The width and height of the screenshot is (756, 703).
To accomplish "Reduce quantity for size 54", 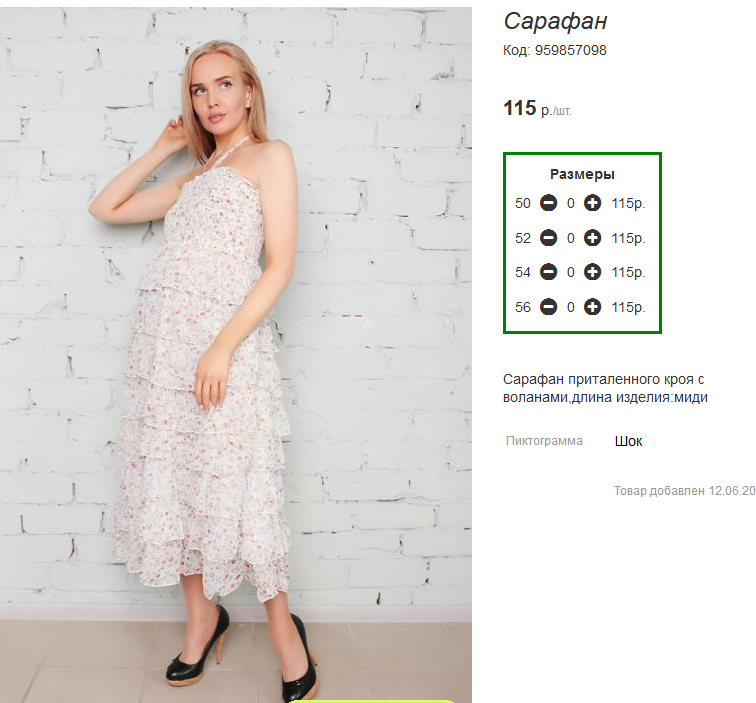I will click(548, 272).
